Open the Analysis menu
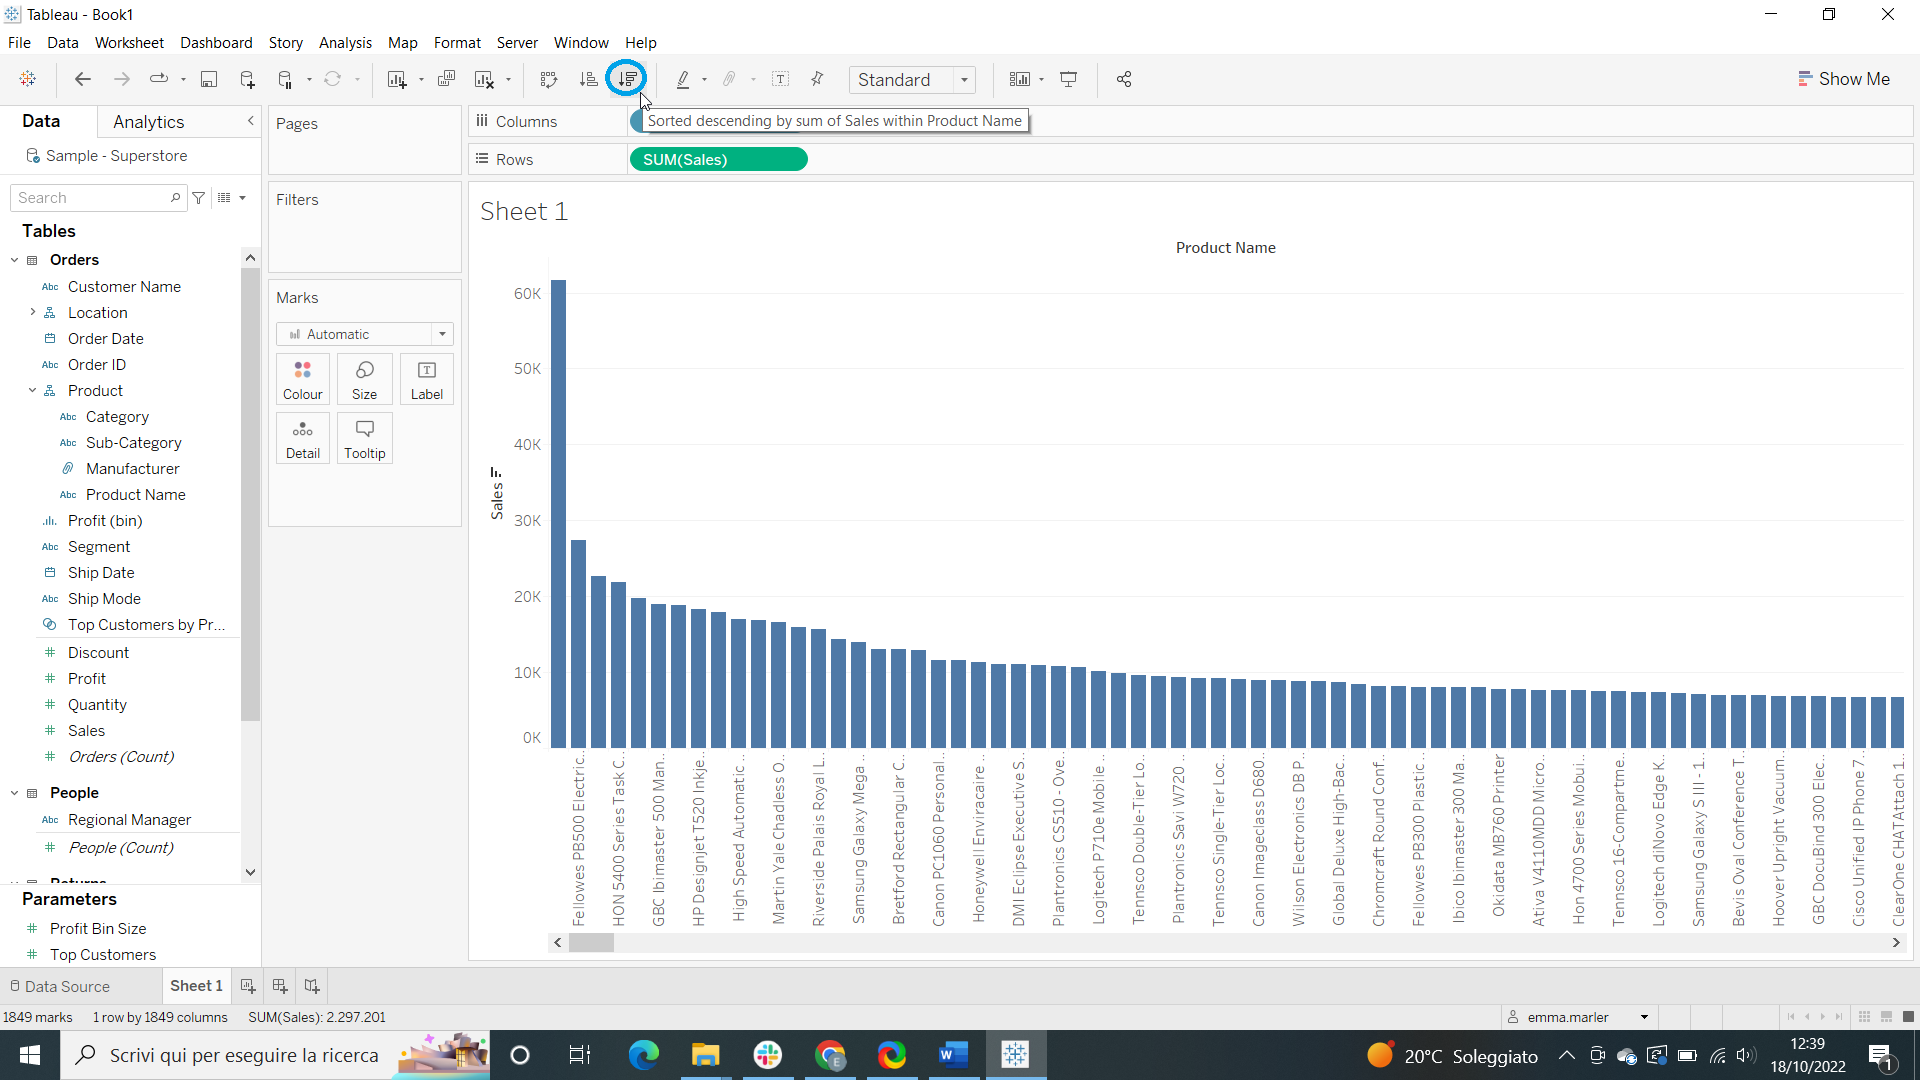This screenshot has width=1920, height=1080. [345, 43]
